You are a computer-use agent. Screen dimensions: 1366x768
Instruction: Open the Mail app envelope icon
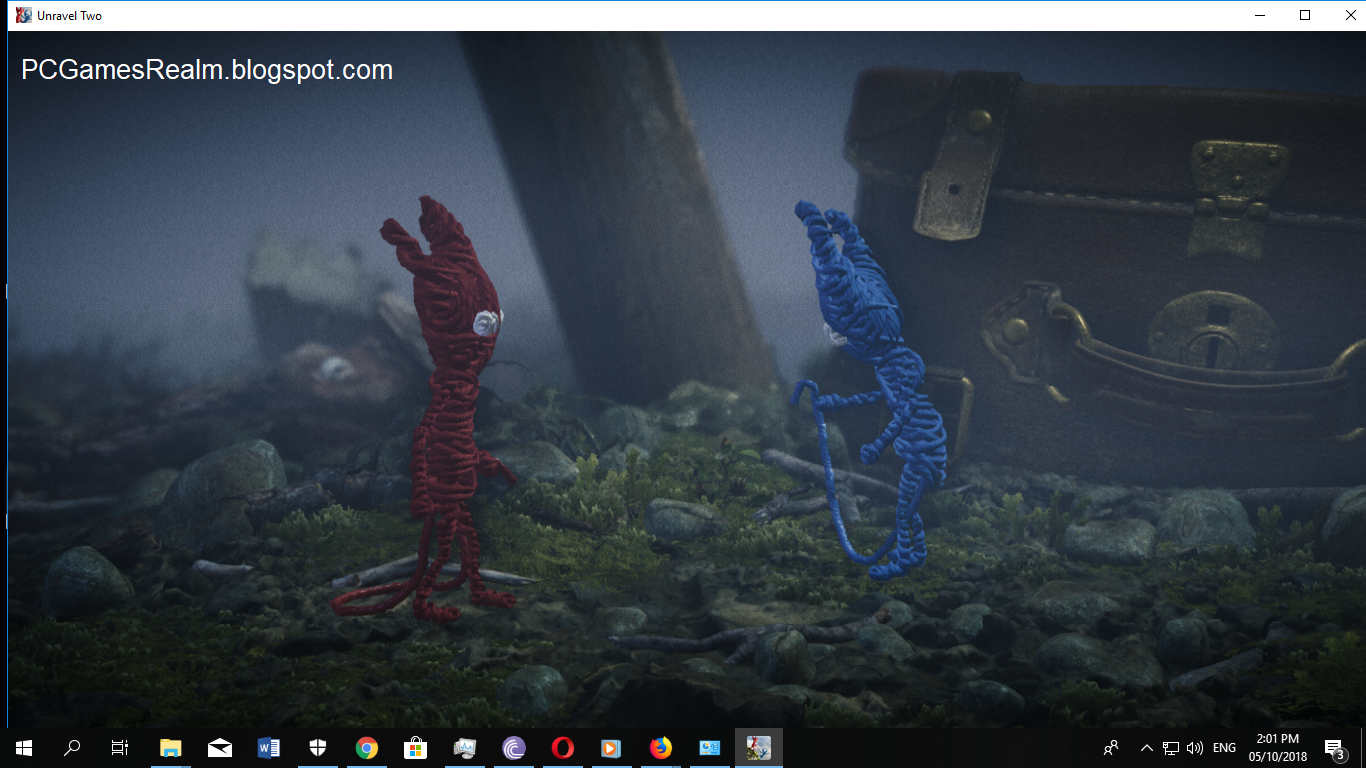pyautogui.click(x=220, y=748)
